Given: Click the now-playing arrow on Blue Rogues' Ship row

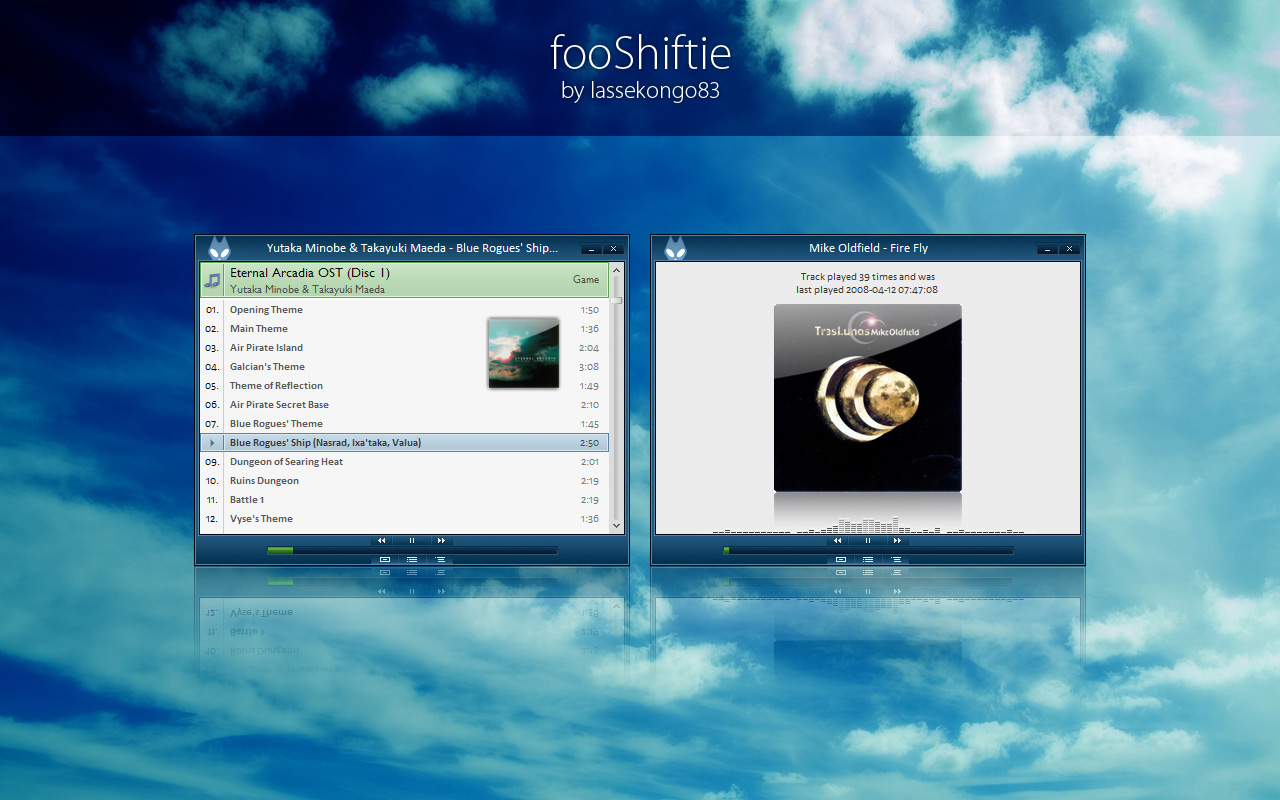Looking at the screenshot, I should [x=212, y=443].
